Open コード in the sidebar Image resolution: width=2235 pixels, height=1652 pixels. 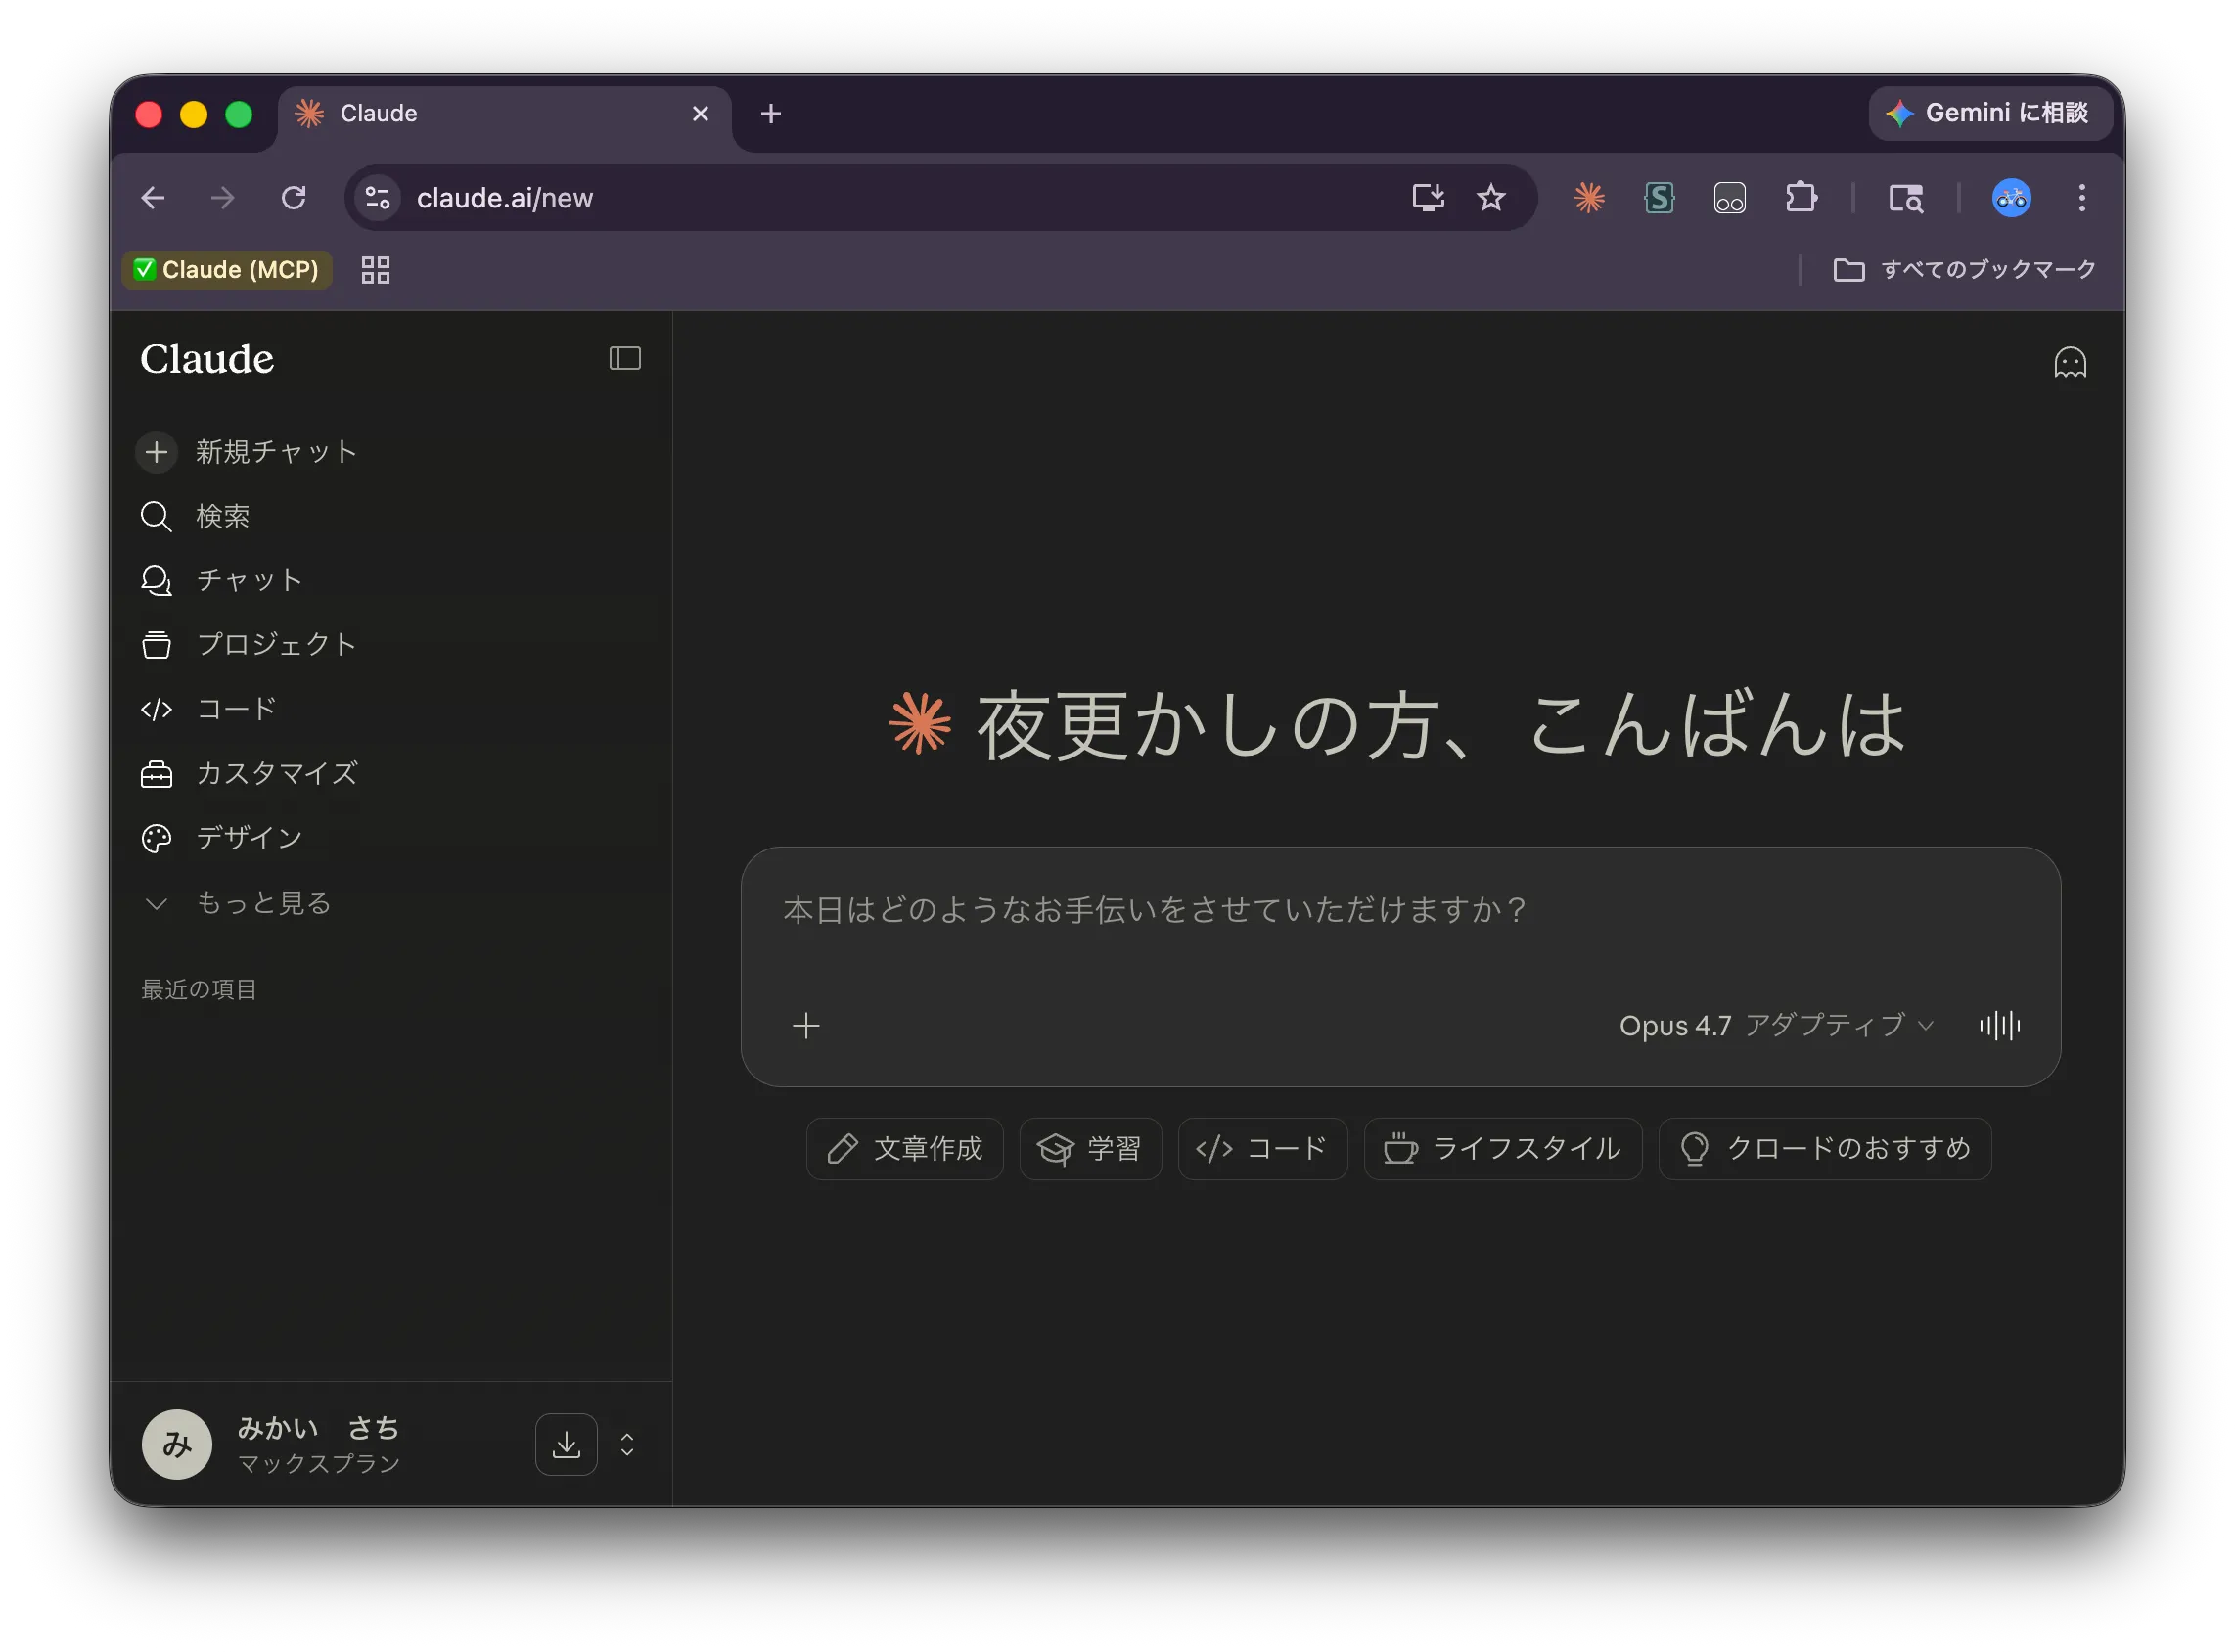(208, 709)
